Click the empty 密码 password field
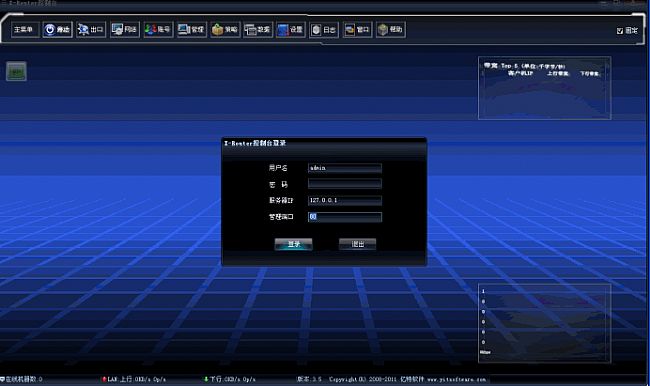Viewport: 650px width, 386px height. 345,184
